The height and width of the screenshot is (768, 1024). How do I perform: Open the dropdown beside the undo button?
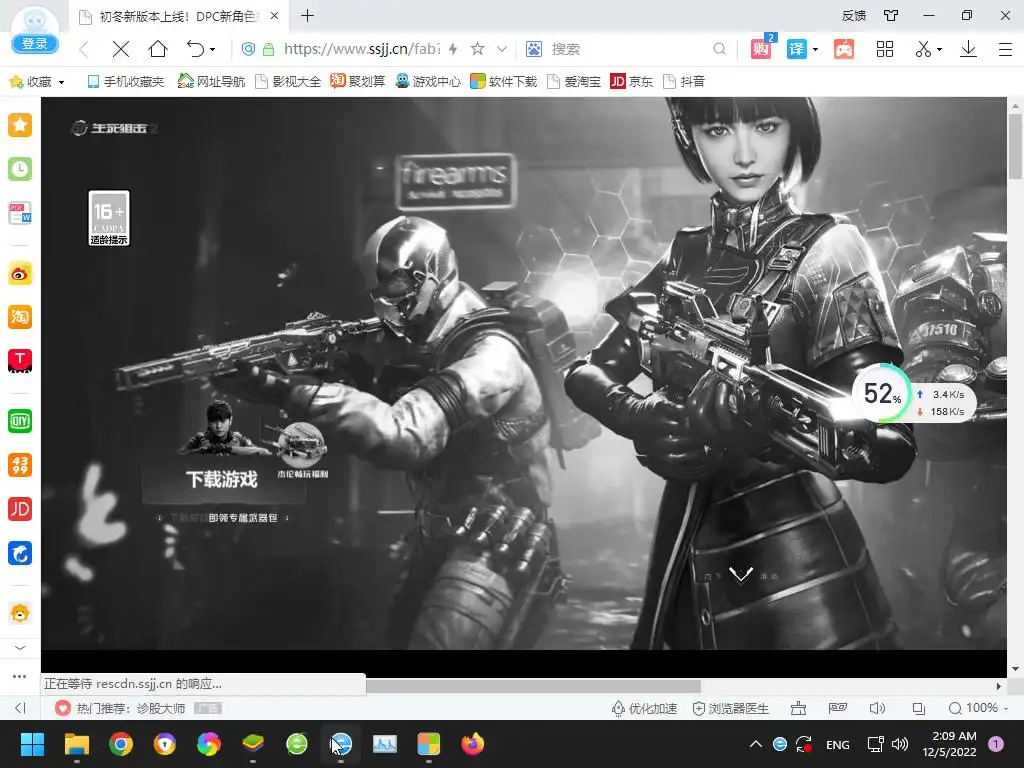[x=213, y=50]
